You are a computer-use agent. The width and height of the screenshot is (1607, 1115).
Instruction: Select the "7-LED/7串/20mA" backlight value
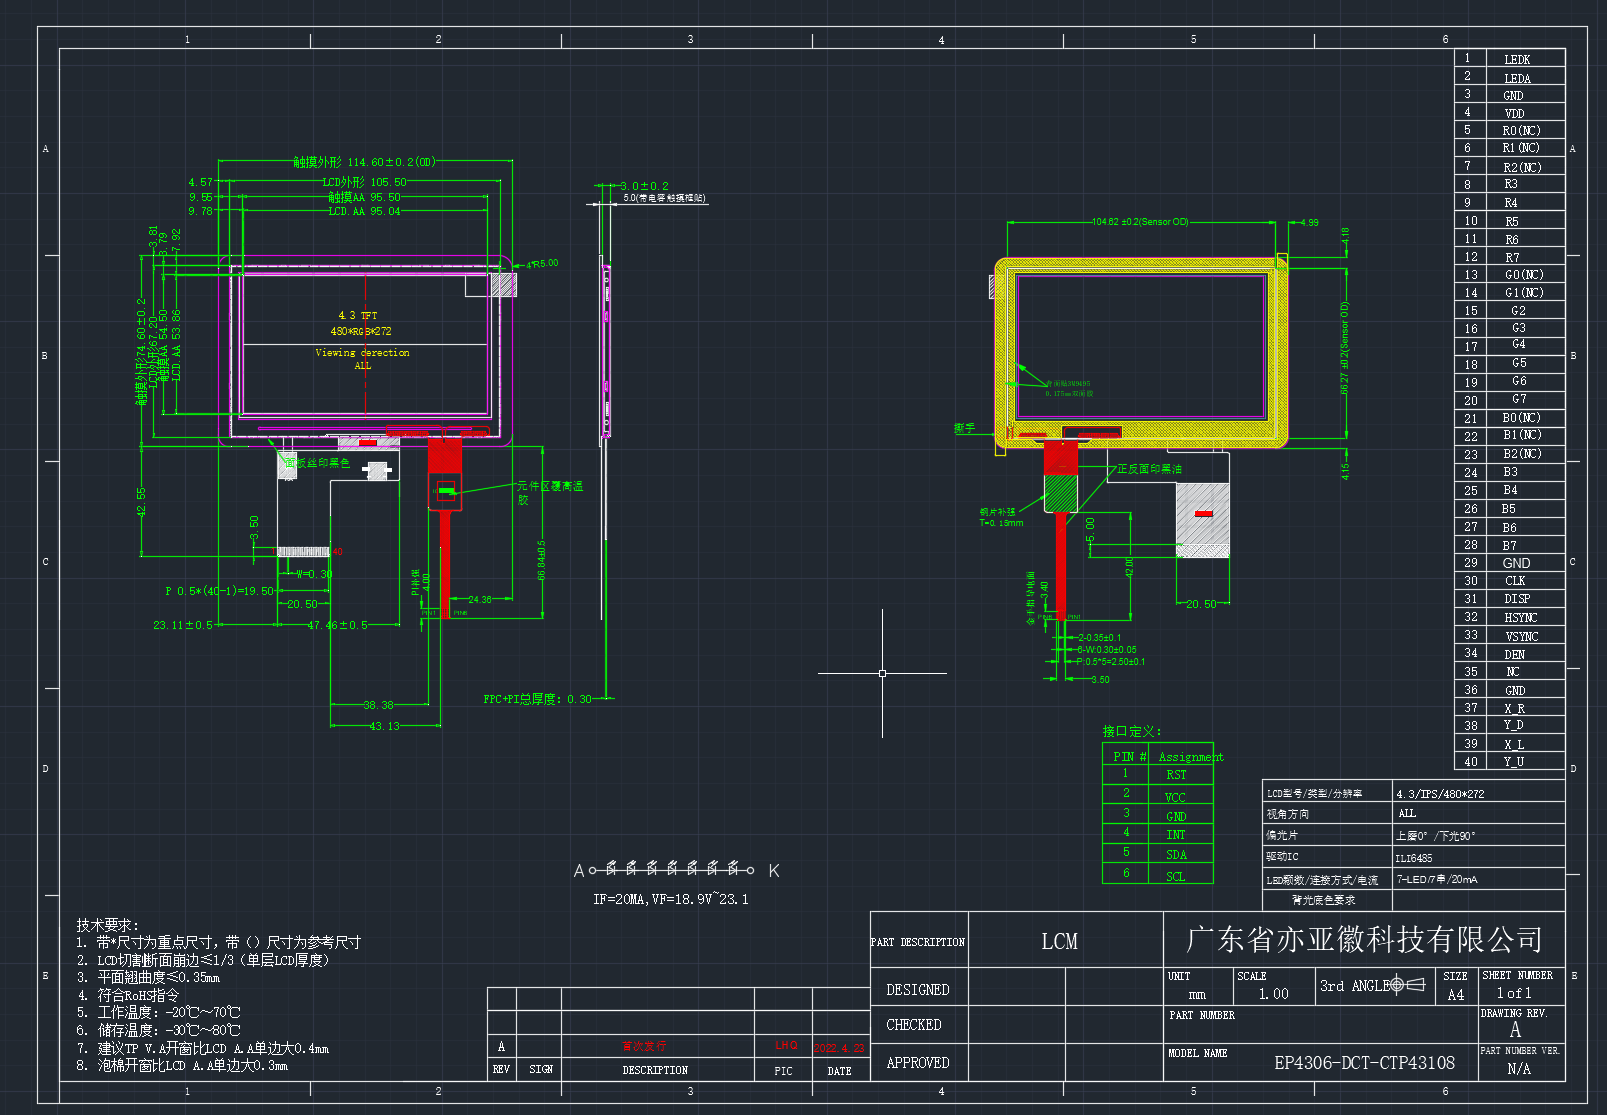point(1436,880)
